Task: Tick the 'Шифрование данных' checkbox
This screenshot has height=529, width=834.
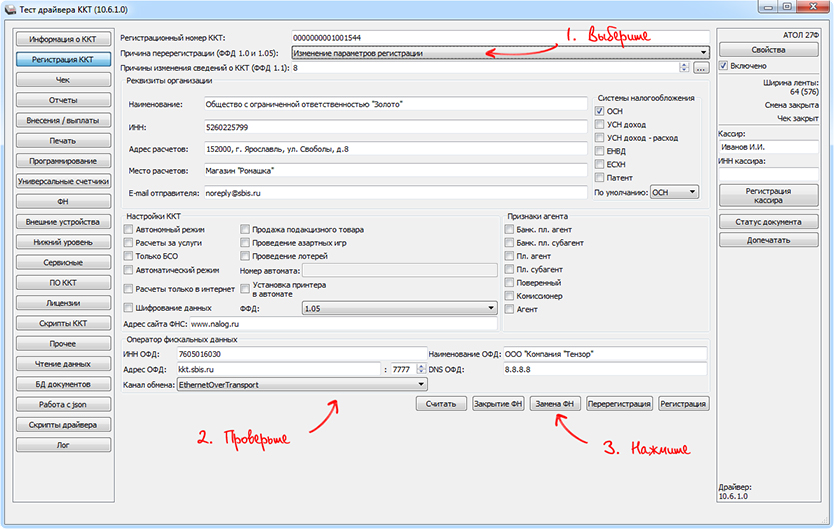Action: coord(128,309)
